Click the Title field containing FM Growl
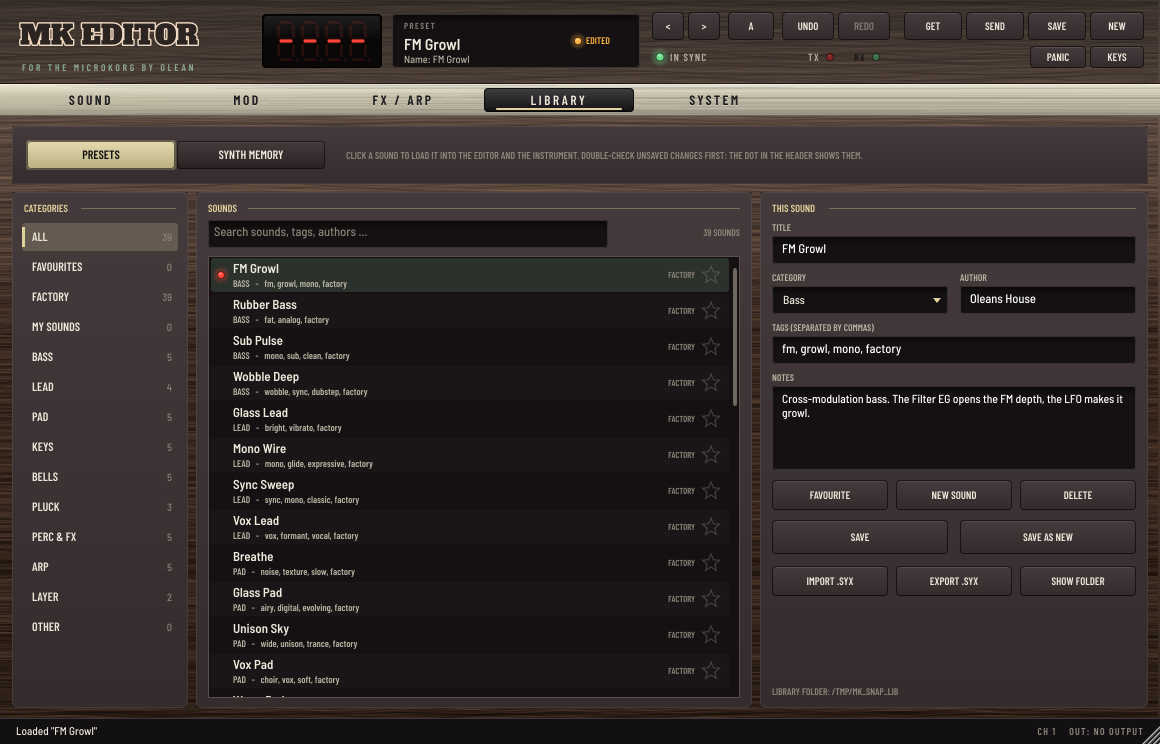Image resolution: width=1160 pixels, height=744 pixels. (954, 249)
